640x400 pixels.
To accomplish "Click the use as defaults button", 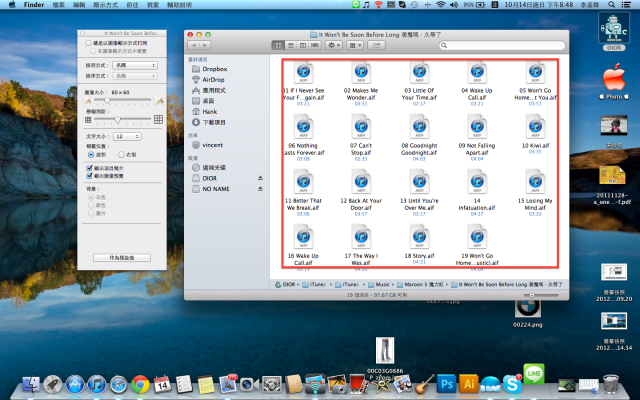I will pyautogui.click(x=122, y=258).
